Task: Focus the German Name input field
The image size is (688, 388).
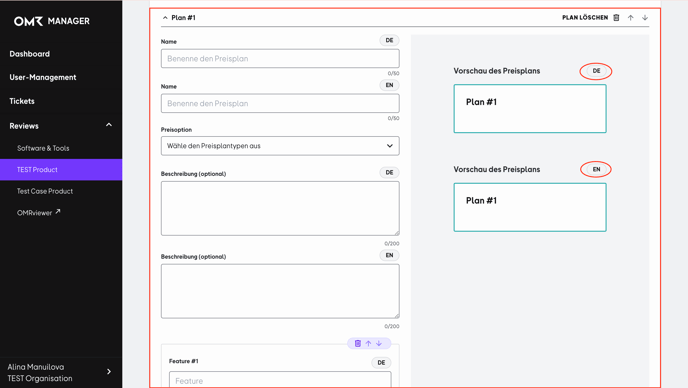Action: [280, 58]
